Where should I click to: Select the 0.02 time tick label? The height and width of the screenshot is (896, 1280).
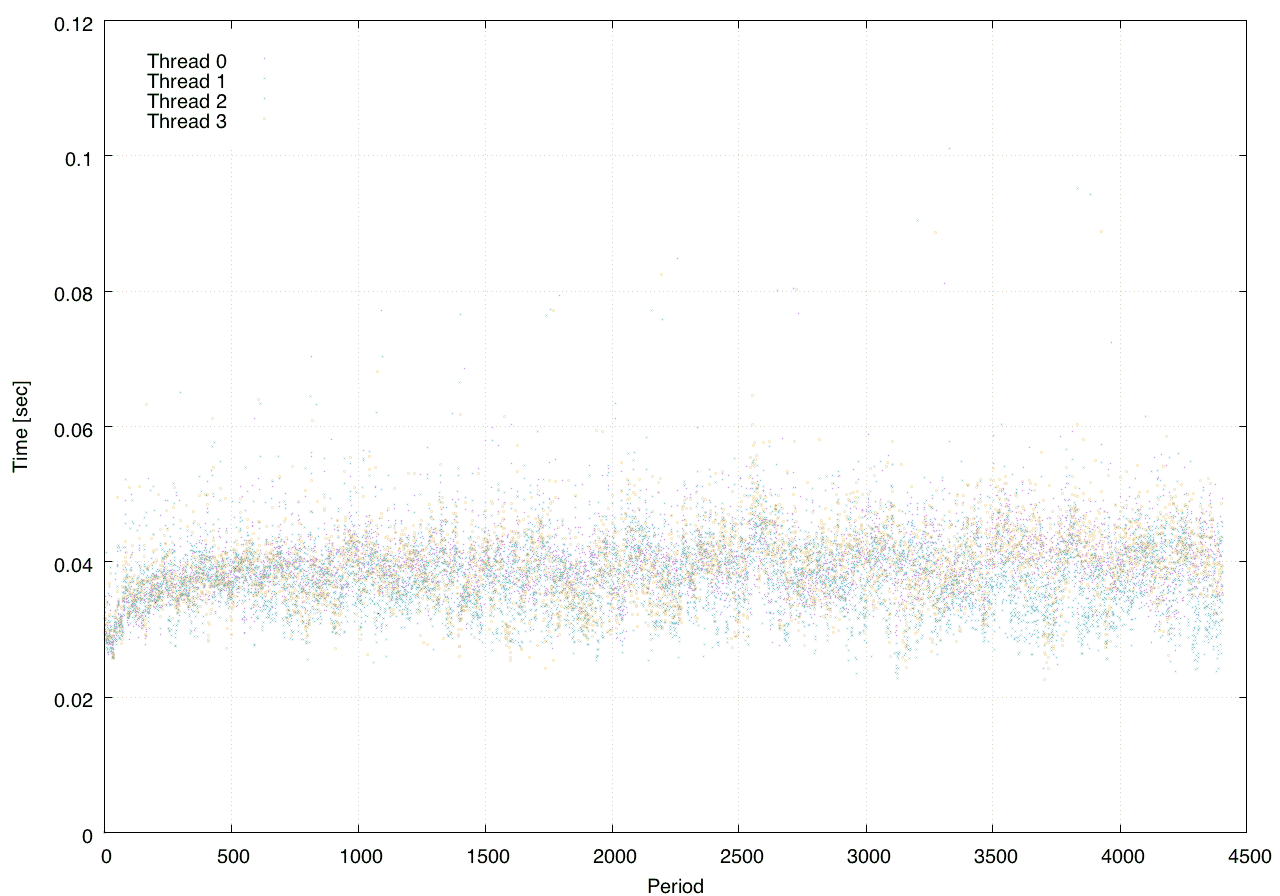coord(73,698)
